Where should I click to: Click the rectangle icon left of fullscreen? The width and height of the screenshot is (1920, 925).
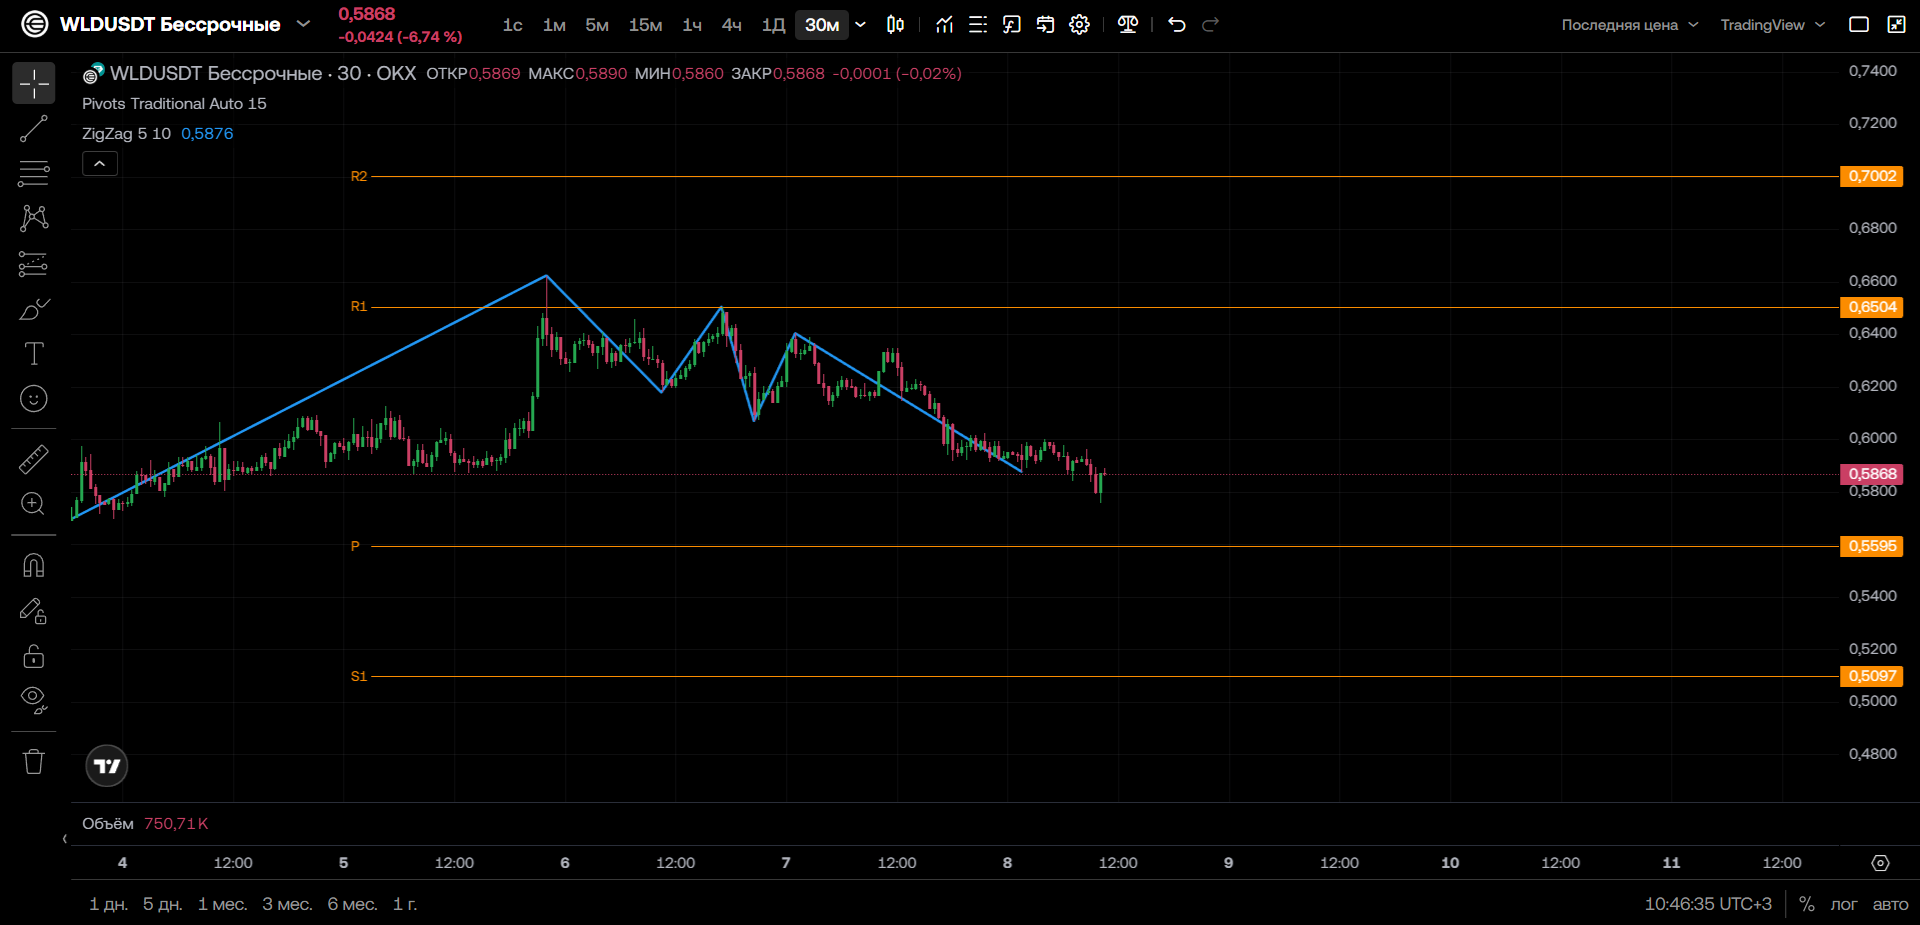click(x=1859, y=24)
